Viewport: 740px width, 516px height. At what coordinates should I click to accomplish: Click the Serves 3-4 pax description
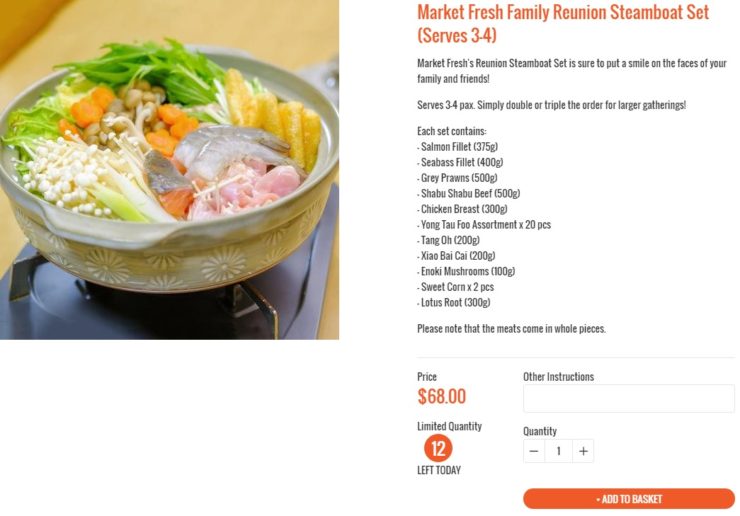(551, 105)
